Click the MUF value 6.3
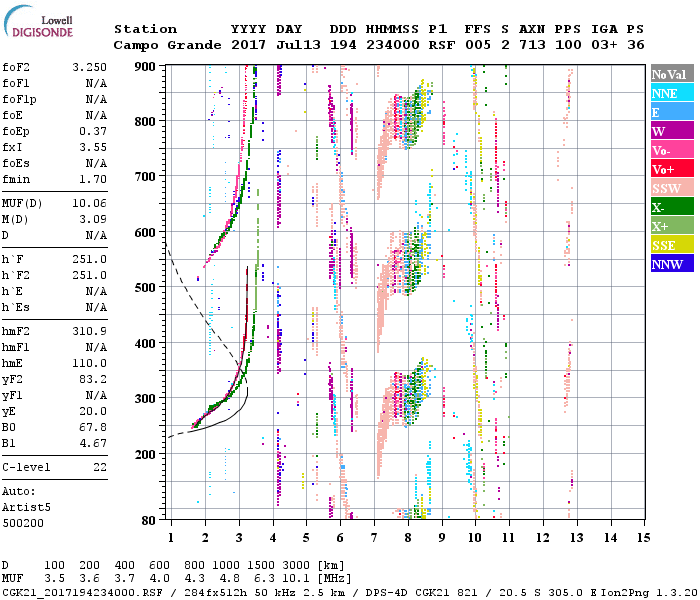Screen dimensions: 700x600 [x=264, y=579]
